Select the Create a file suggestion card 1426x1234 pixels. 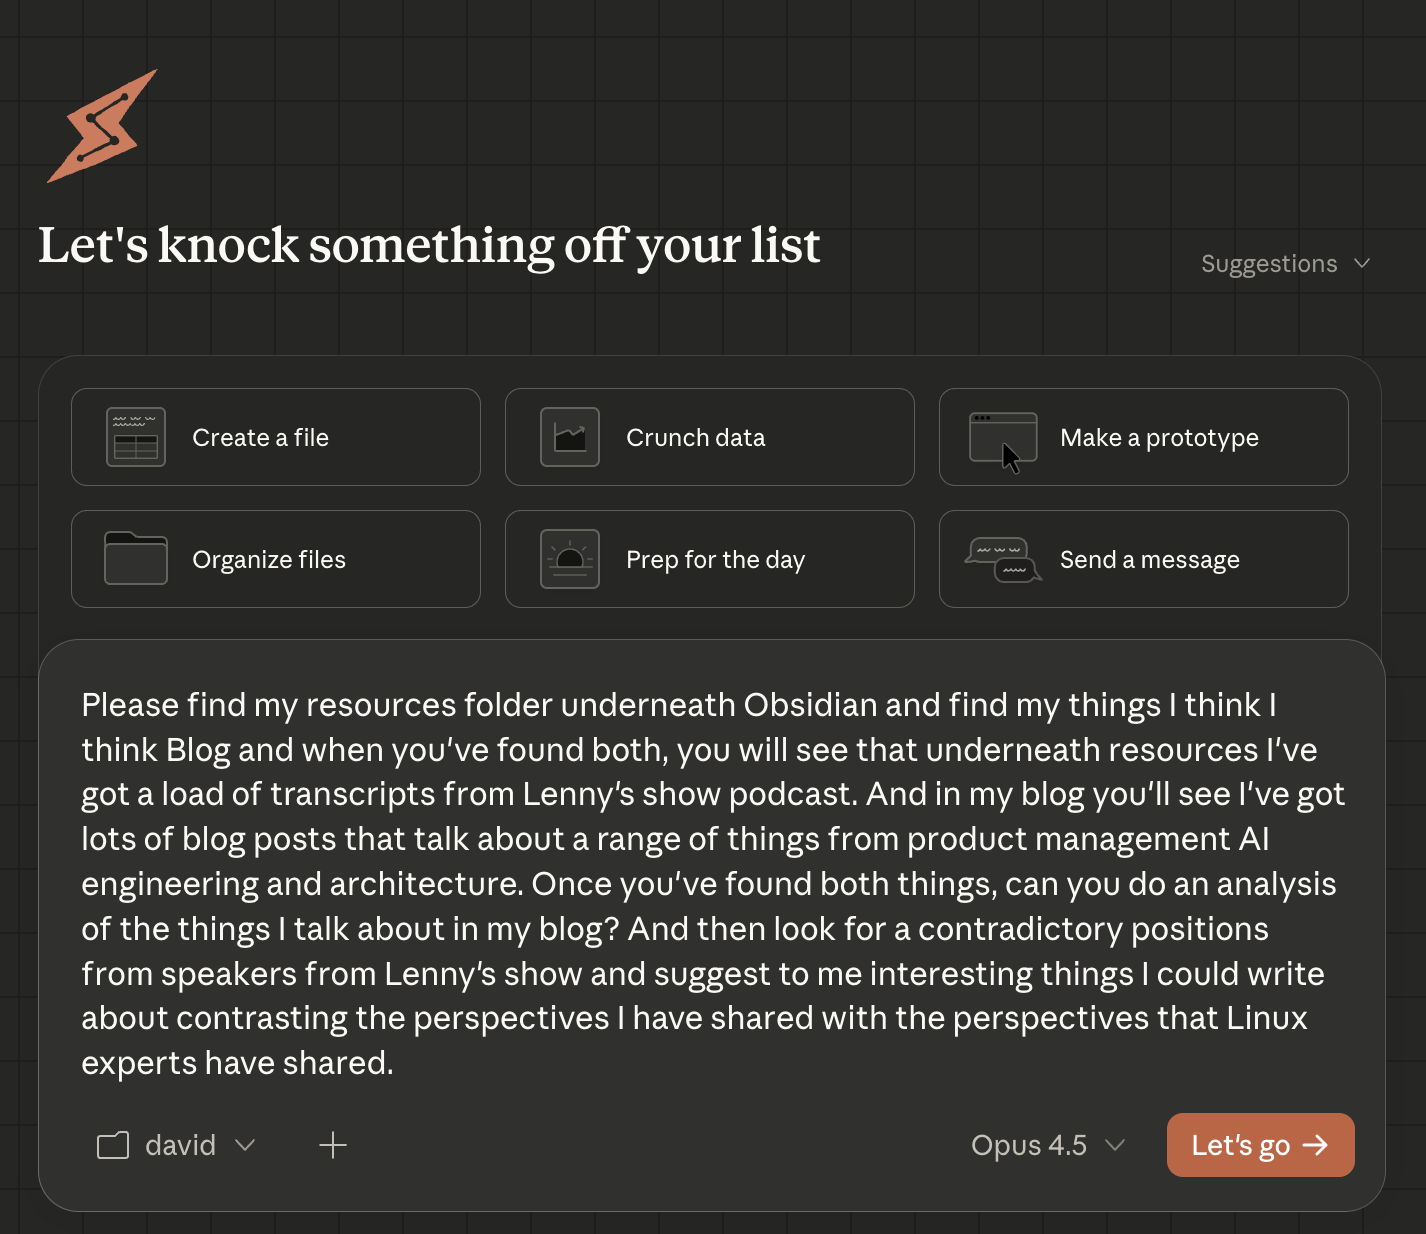pyautogui.click(x=276, y=437)
